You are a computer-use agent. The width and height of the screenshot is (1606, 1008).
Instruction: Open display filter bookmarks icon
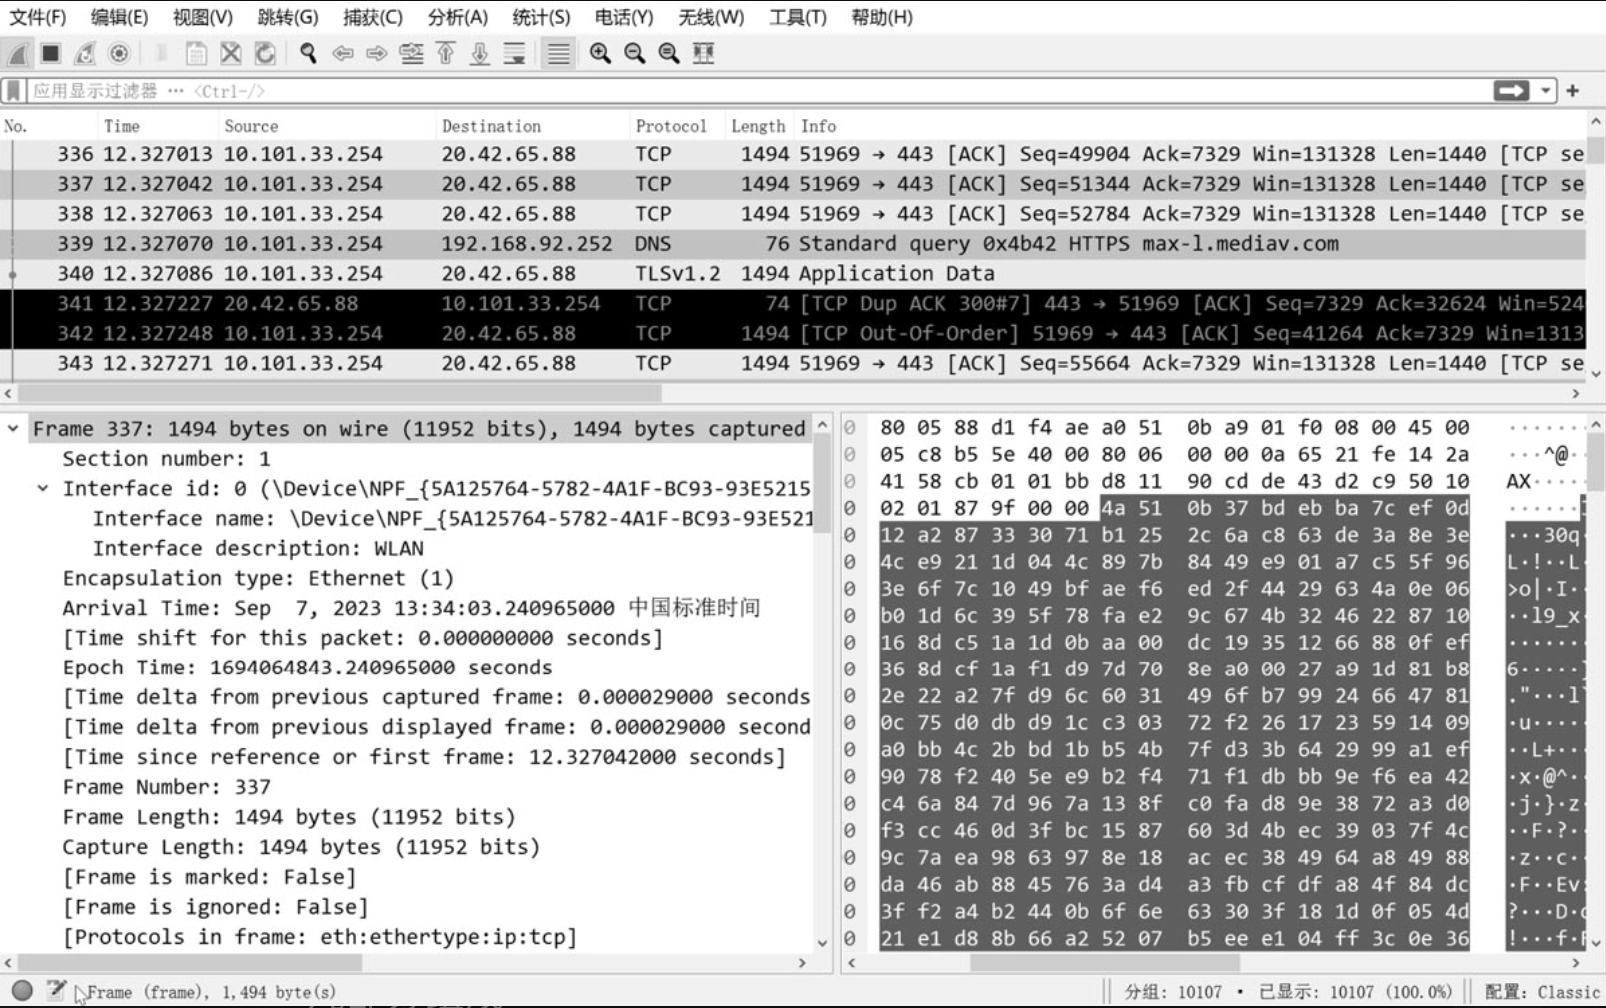pos(13,91)
